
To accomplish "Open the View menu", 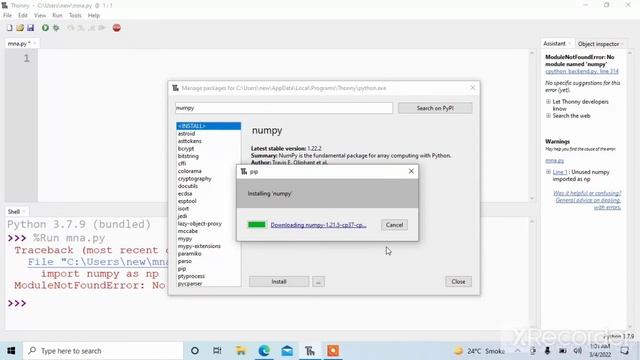I will [40, 16].
